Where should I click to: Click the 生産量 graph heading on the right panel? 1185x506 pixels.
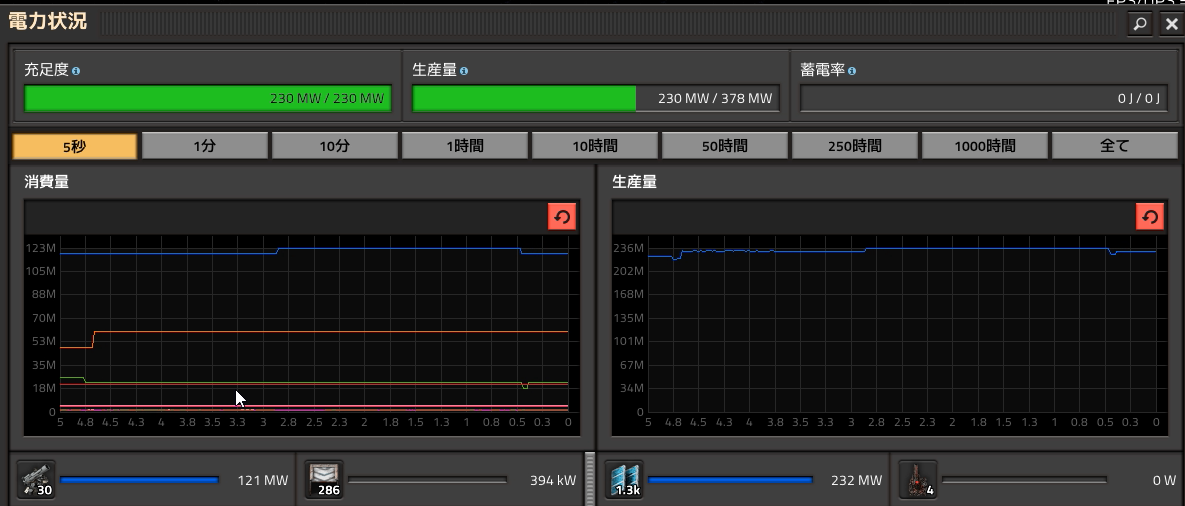(x=635, y=181)
